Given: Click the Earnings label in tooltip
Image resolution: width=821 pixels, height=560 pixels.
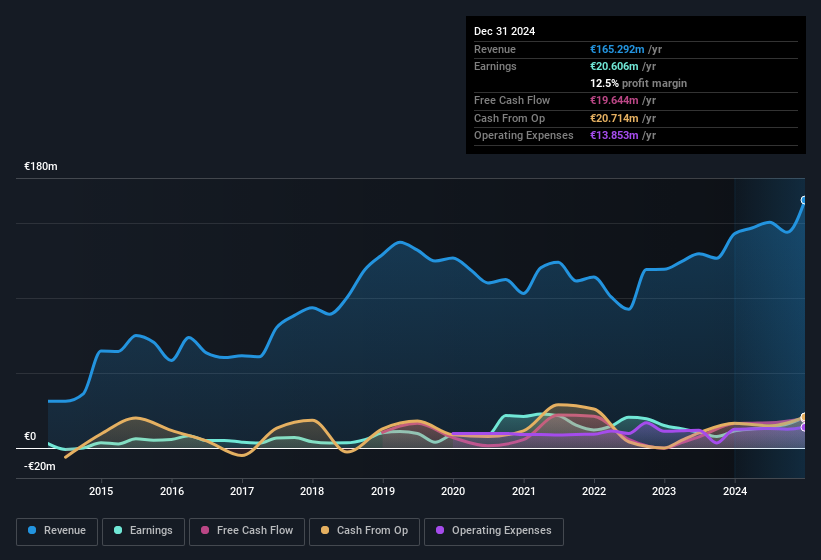Looking at the screenshot, I should tap(495, 66).
